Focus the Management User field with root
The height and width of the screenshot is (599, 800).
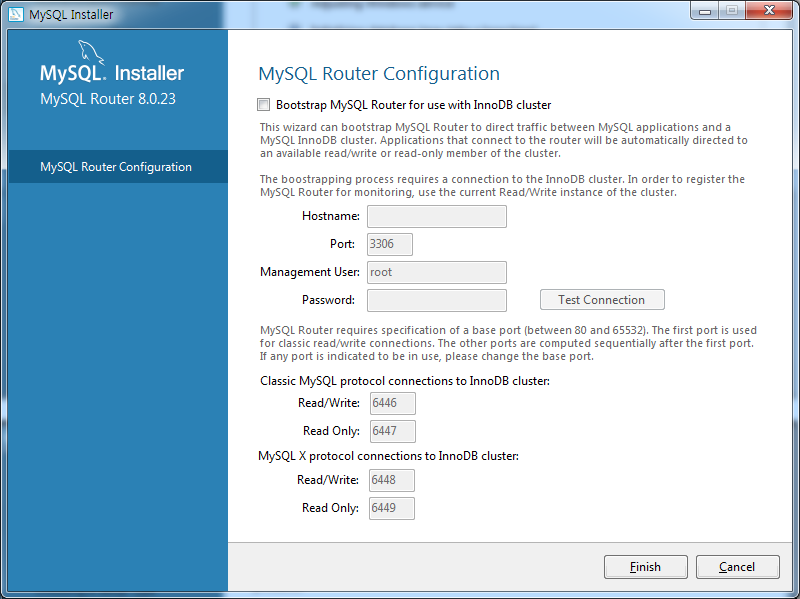[x=437, y=272]
